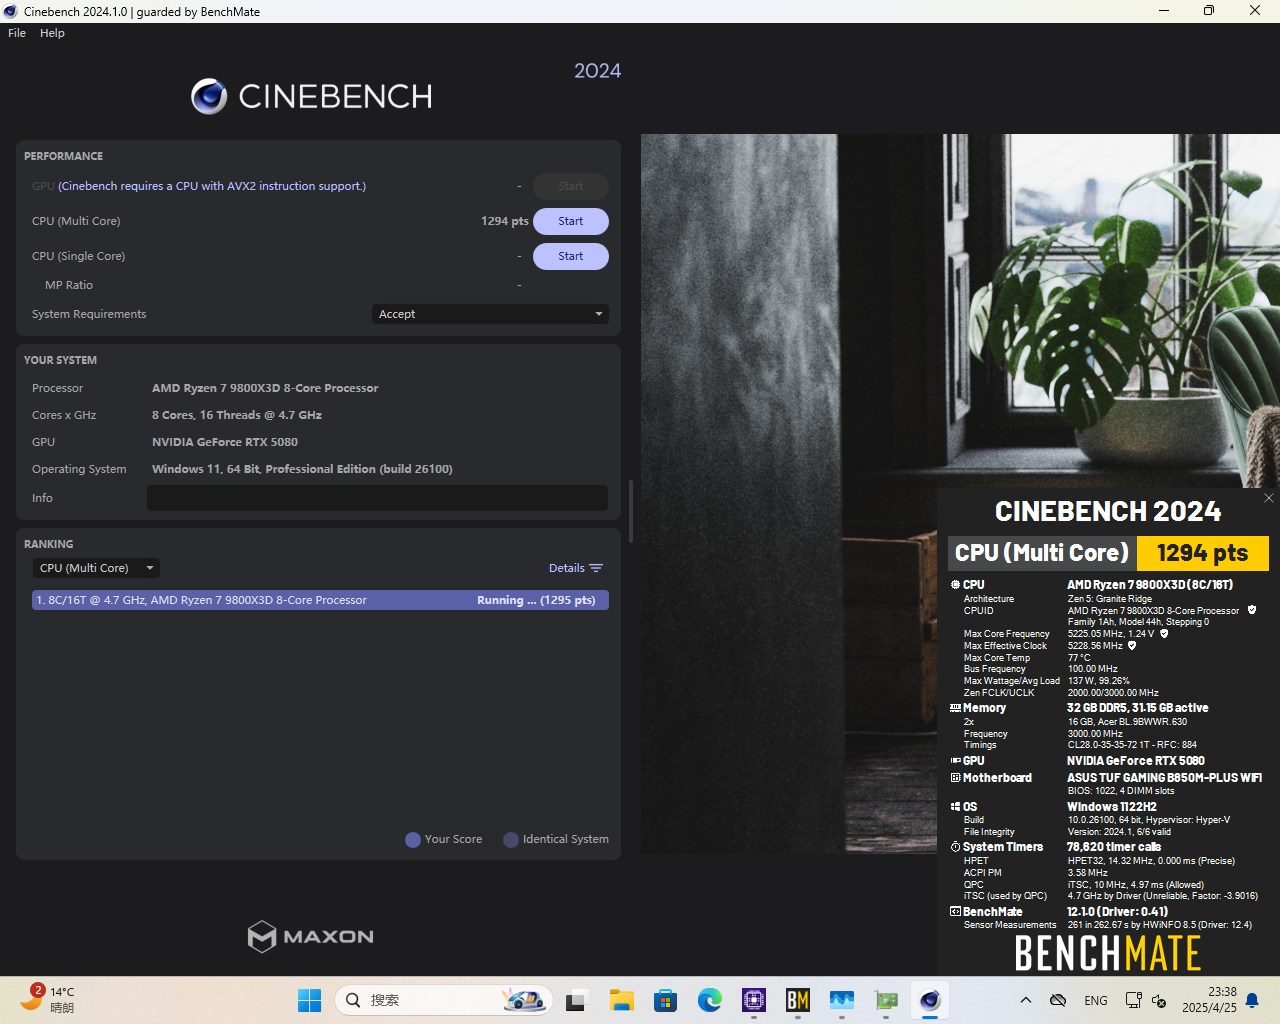The height and width of the screenshot is (1024, 1280).
Task: Click the Memory section icon in BenchMate
Action: pyautogui.click(x=955, y=708)
